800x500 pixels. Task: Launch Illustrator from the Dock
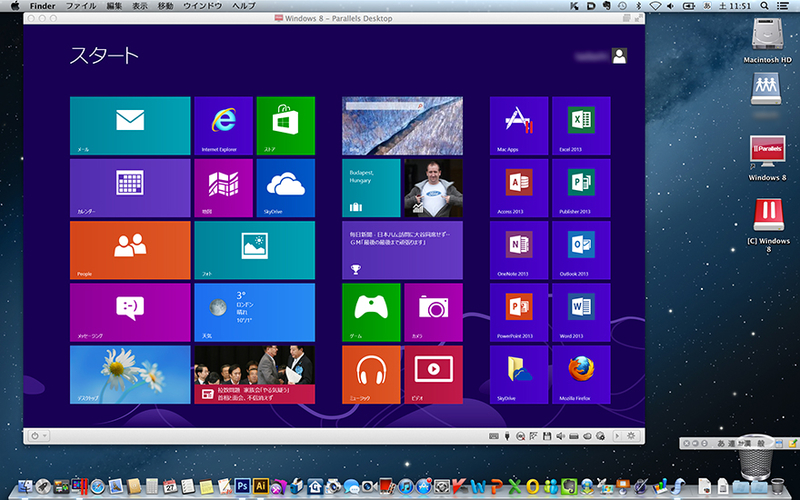[261, 486]
